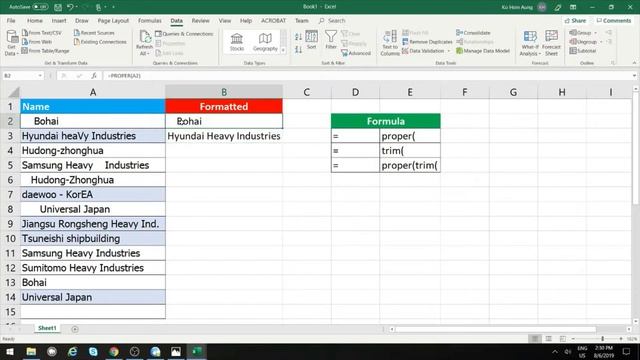Click the Group outline icon
Image resolution: width=640 pixels, height=360 pixels.
tap(573, 32)
